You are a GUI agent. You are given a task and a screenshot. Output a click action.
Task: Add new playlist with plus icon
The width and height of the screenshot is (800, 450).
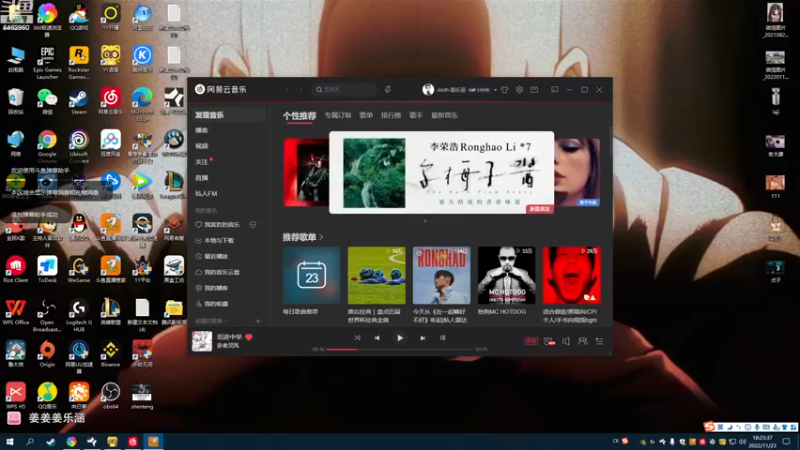(x=258, y=321)
